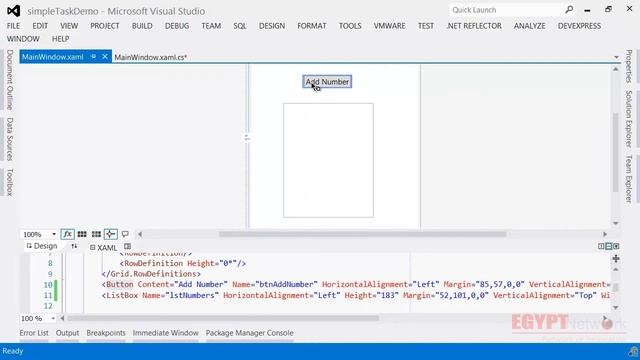Open the designer zoom 100% dropdown

coord(53,234)
